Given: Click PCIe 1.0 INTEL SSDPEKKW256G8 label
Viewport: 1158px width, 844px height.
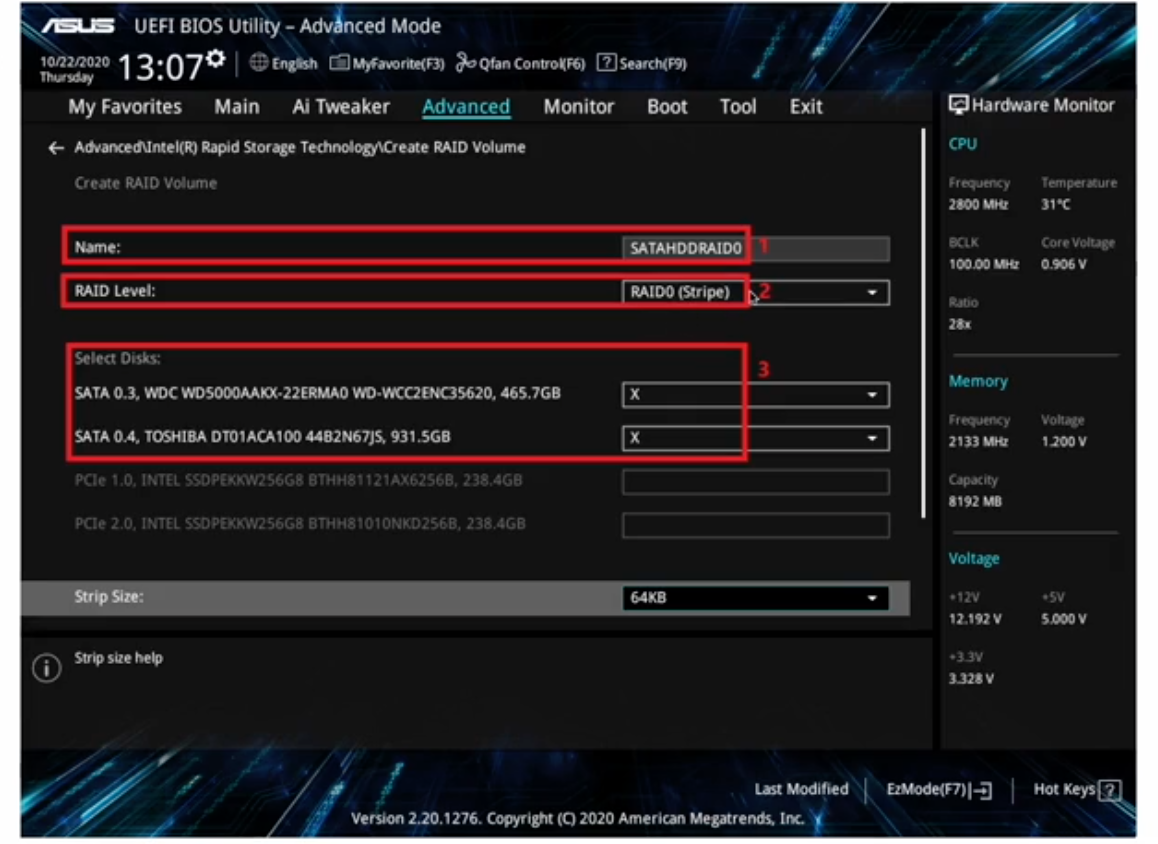Looking at the screenshot, I should [298, 481].
